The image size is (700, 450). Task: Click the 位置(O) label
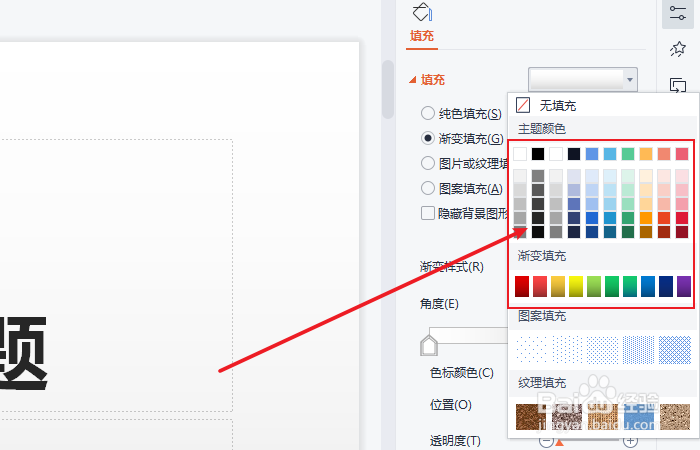point(450,404)
